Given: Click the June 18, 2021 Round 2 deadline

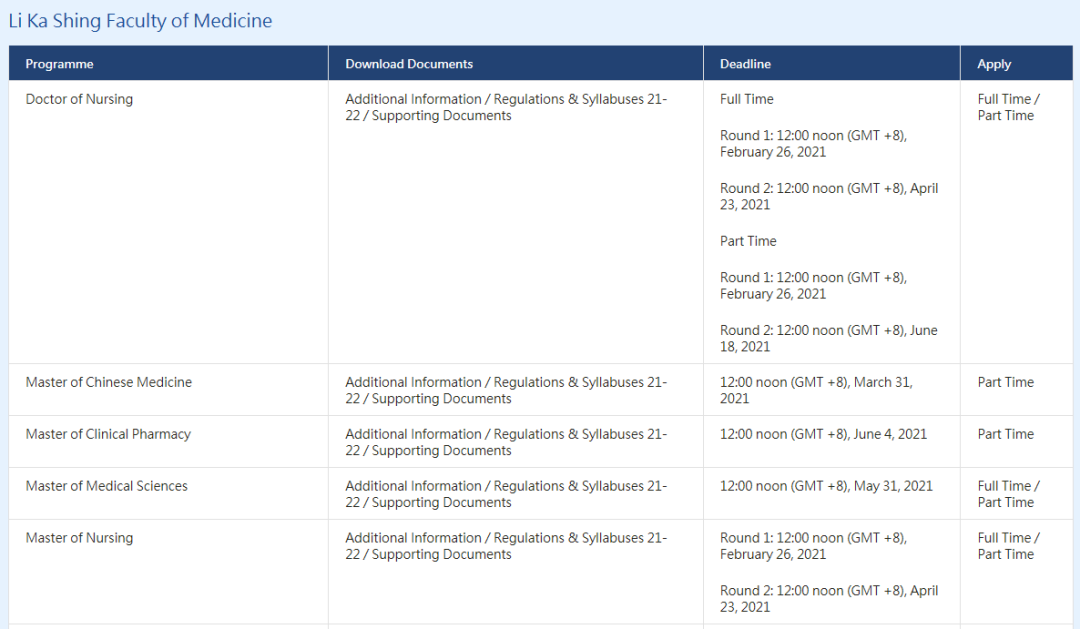Looking at the screenshot, I should coord(829,338).
